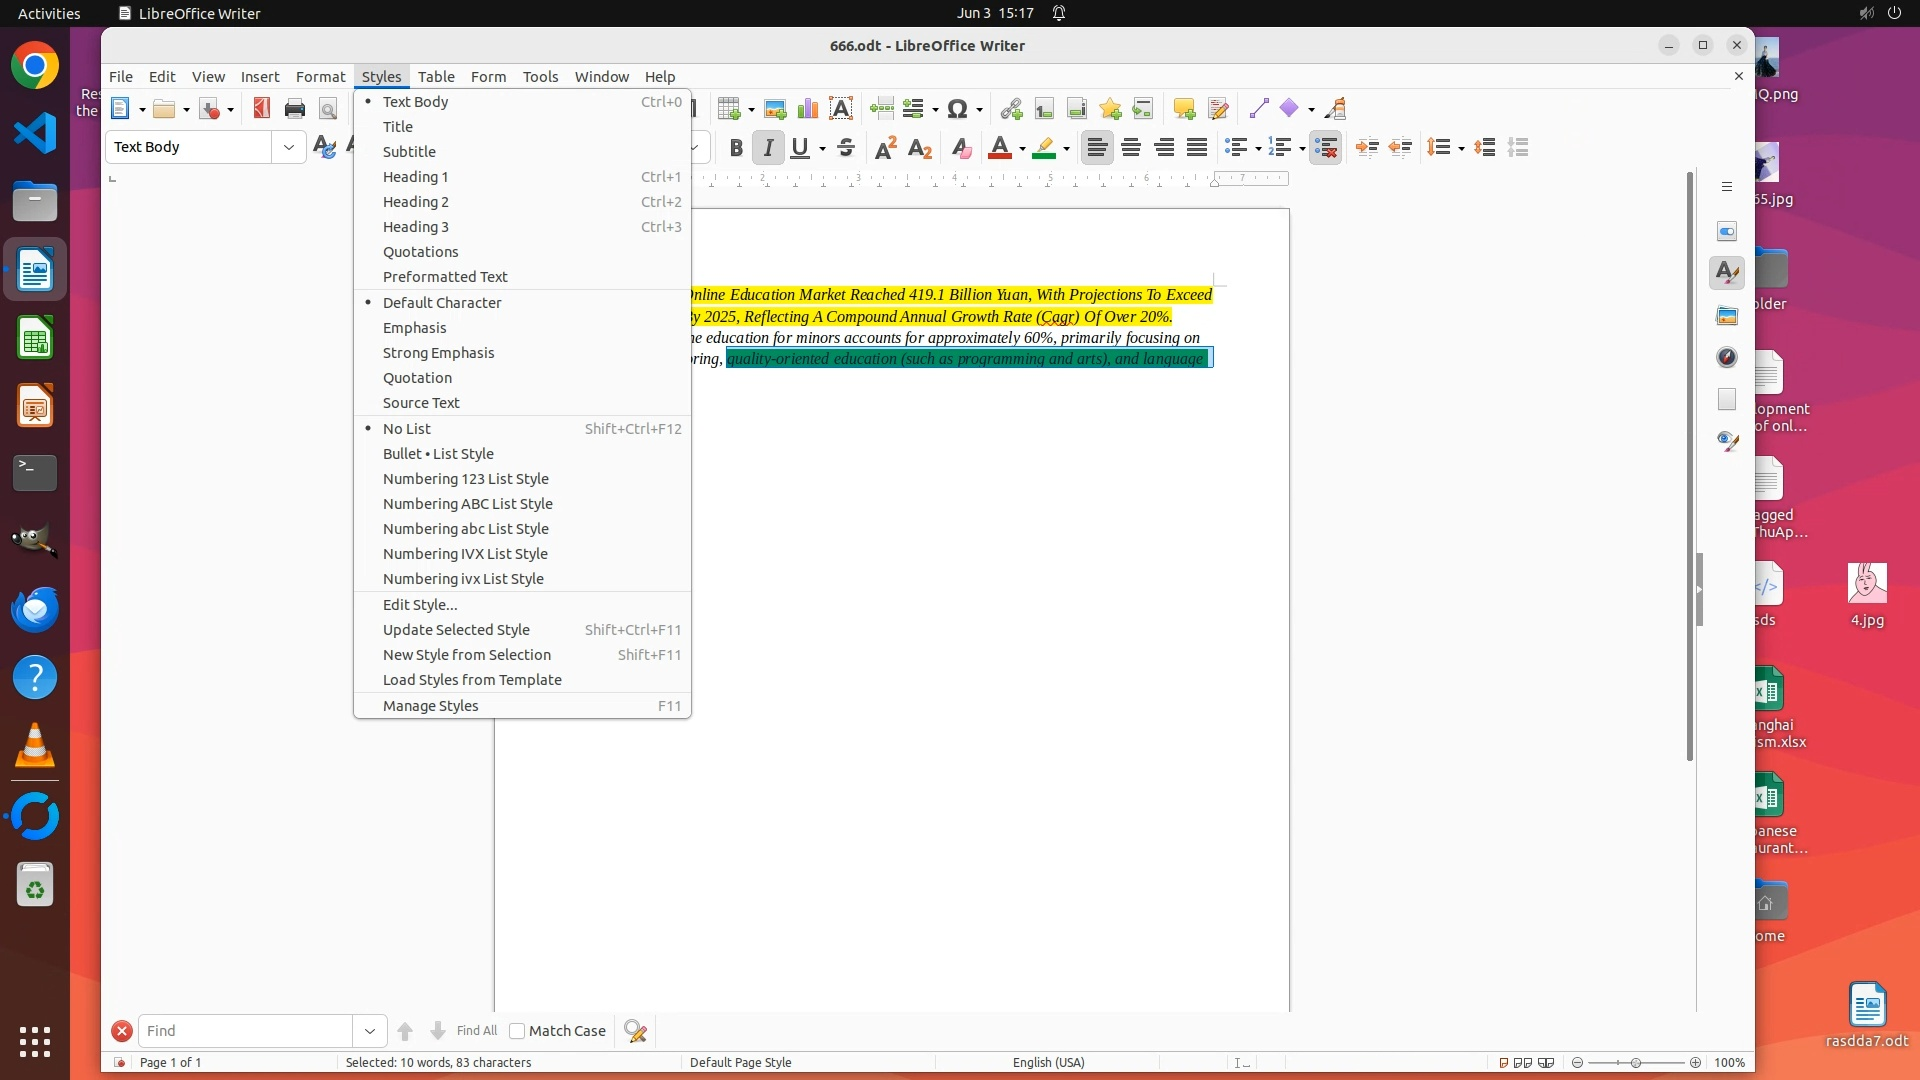The width and height of the screenshot is (1920, 1080).
Task: Click the Insert Image toolbar icon
Action: click(x=774, y=109)
